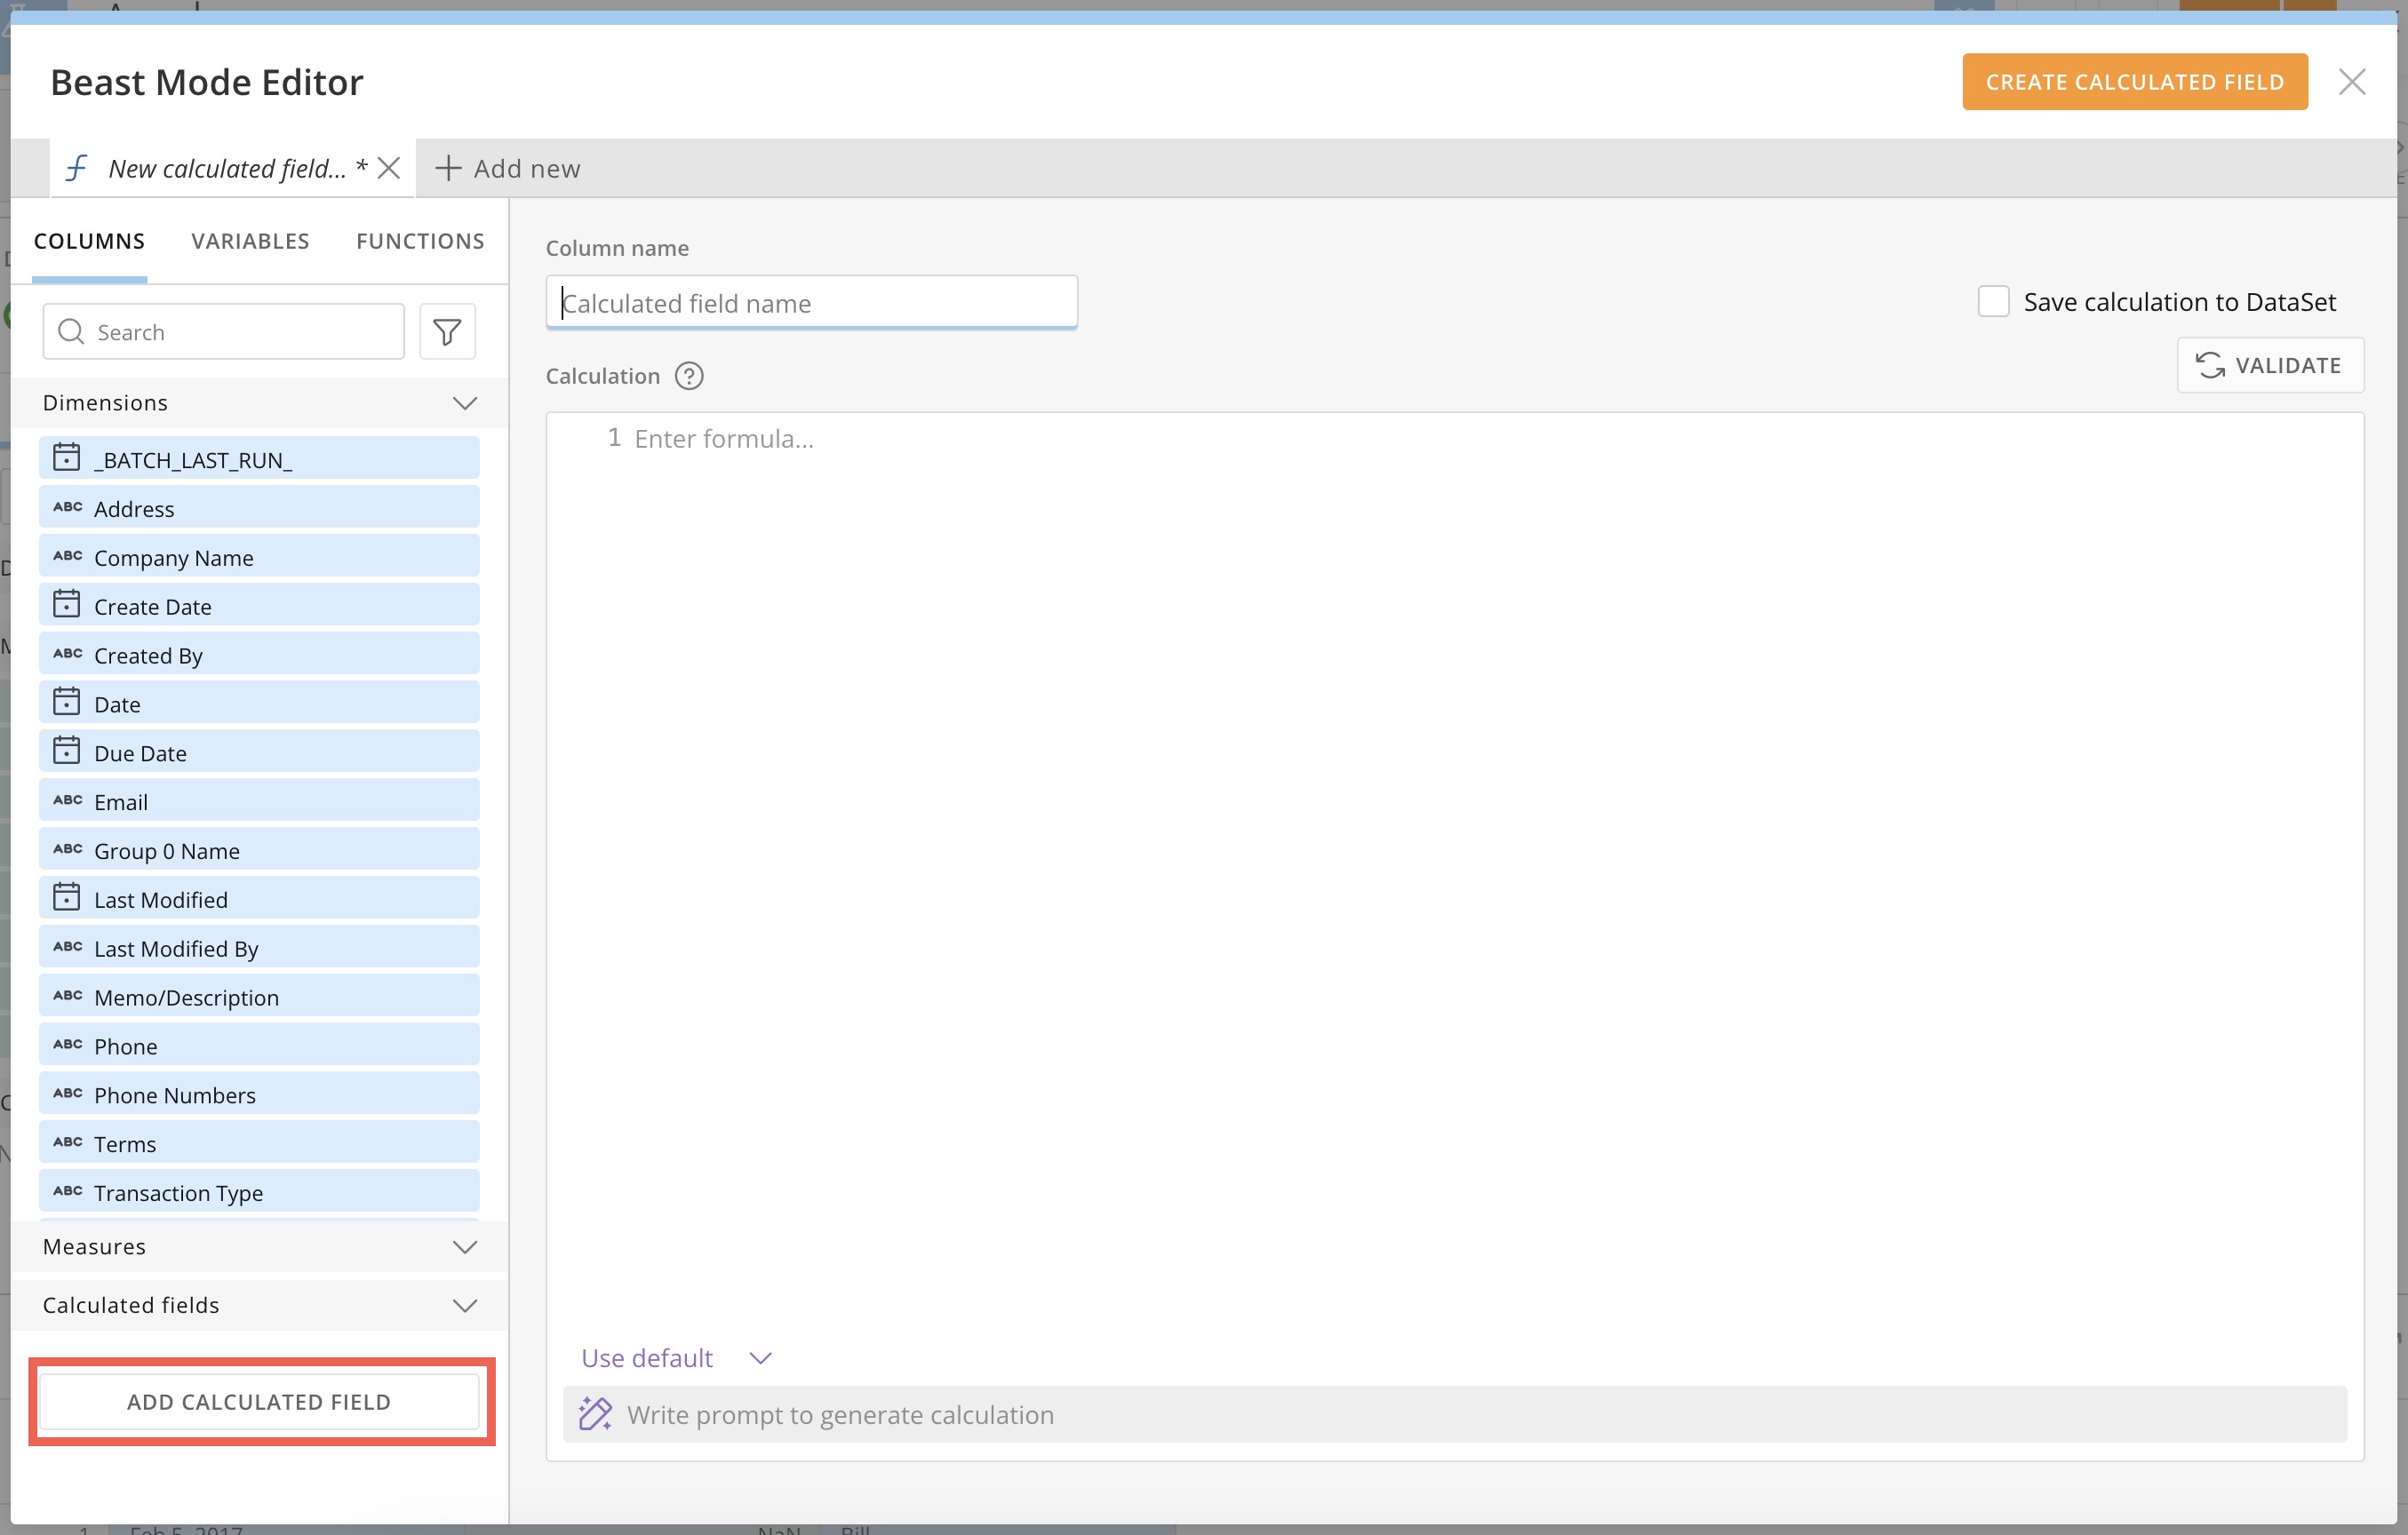2408x1535 pixels.
Task: Click the Create Calculated Field button
Action: [x=2134, y=82]
